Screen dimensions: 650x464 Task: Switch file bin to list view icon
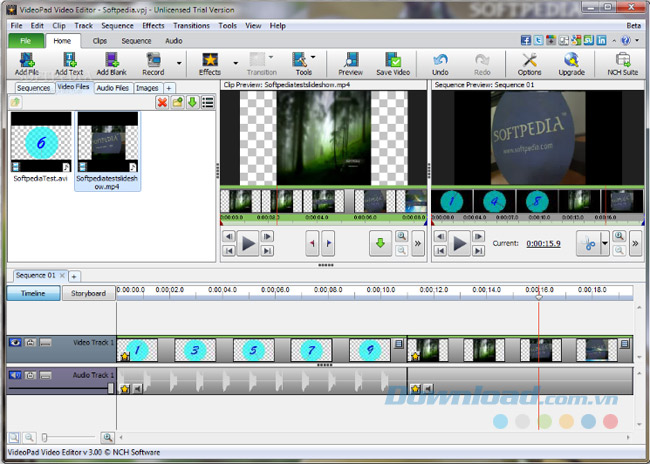click(x=208, y=102)
